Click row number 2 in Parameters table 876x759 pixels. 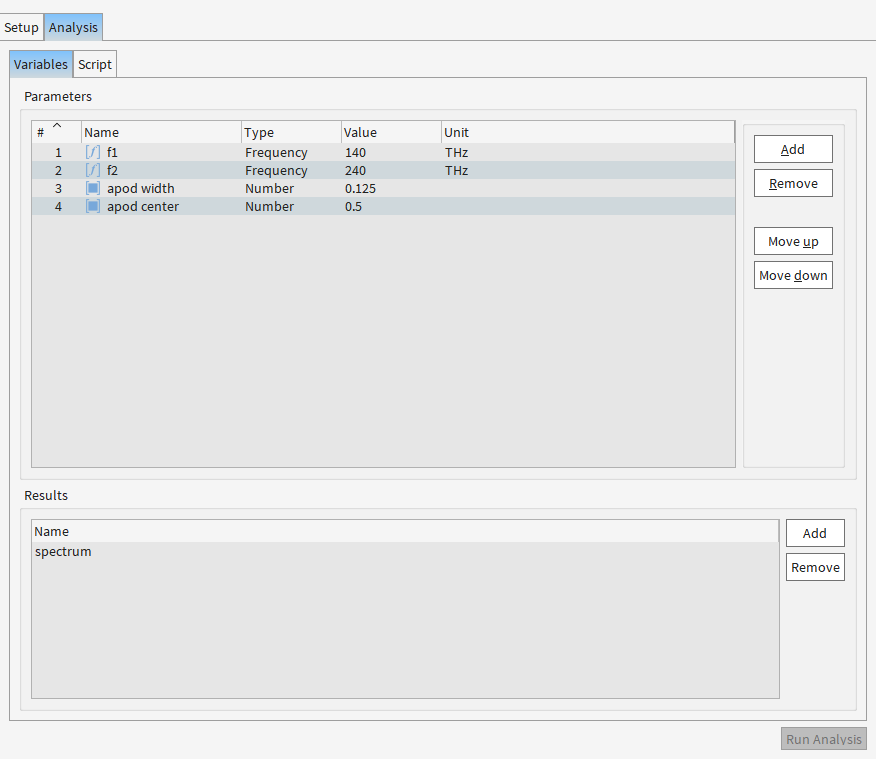pyautogui.click(x=58, y=170)
